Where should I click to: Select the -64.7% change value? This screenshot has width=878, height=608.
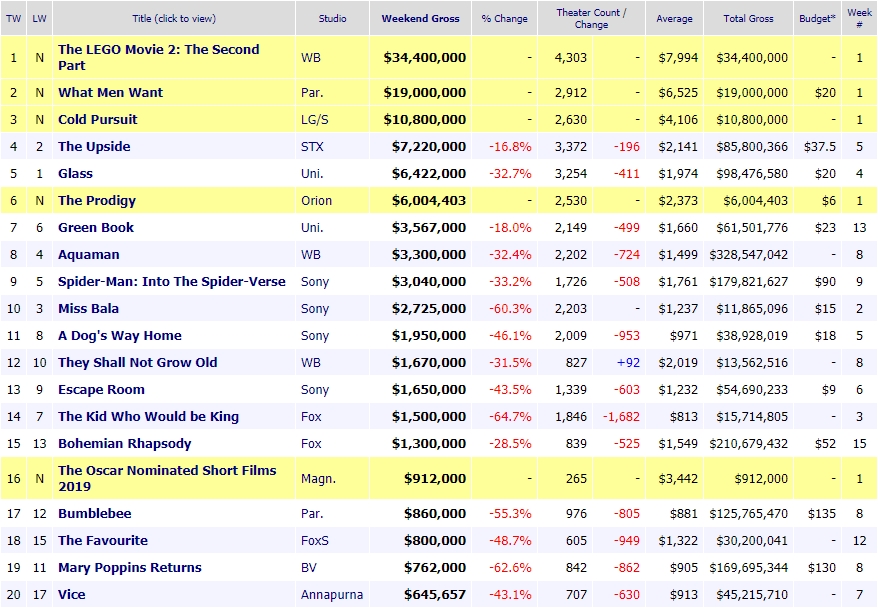510,417
